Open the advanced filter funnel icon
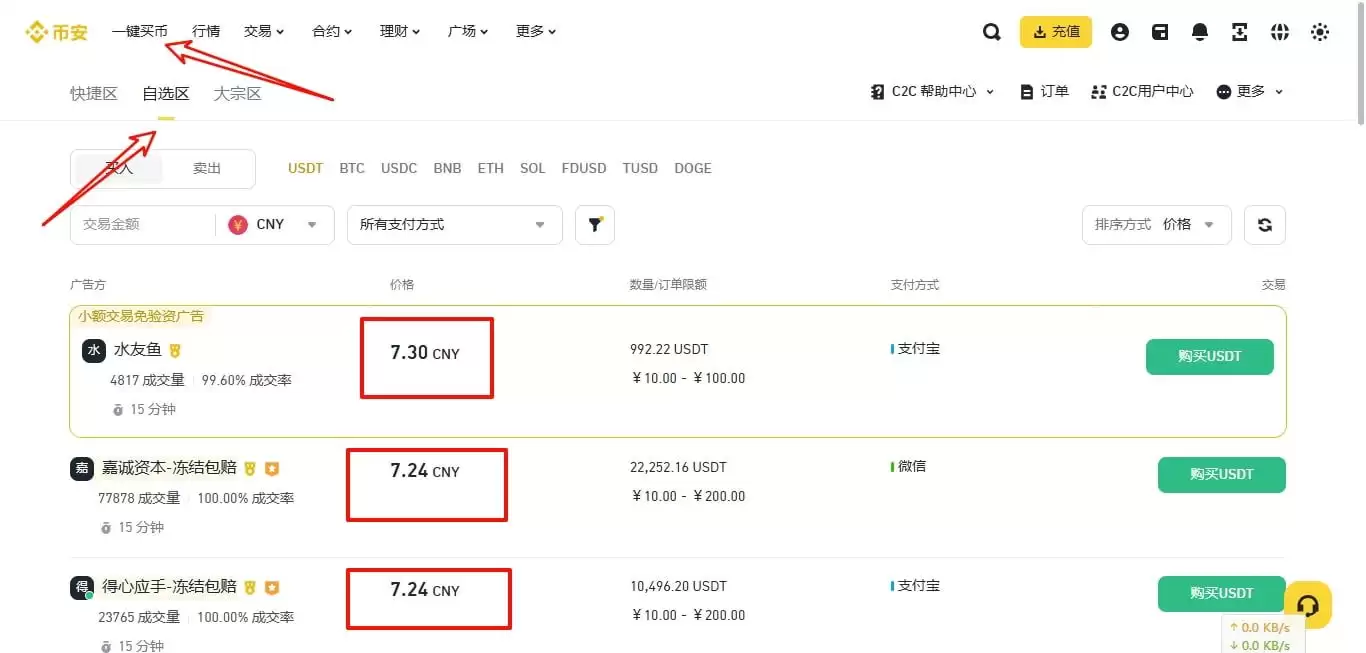This screenshot has height=653, width=1366. pyautogui.click(x=595, y=224)
